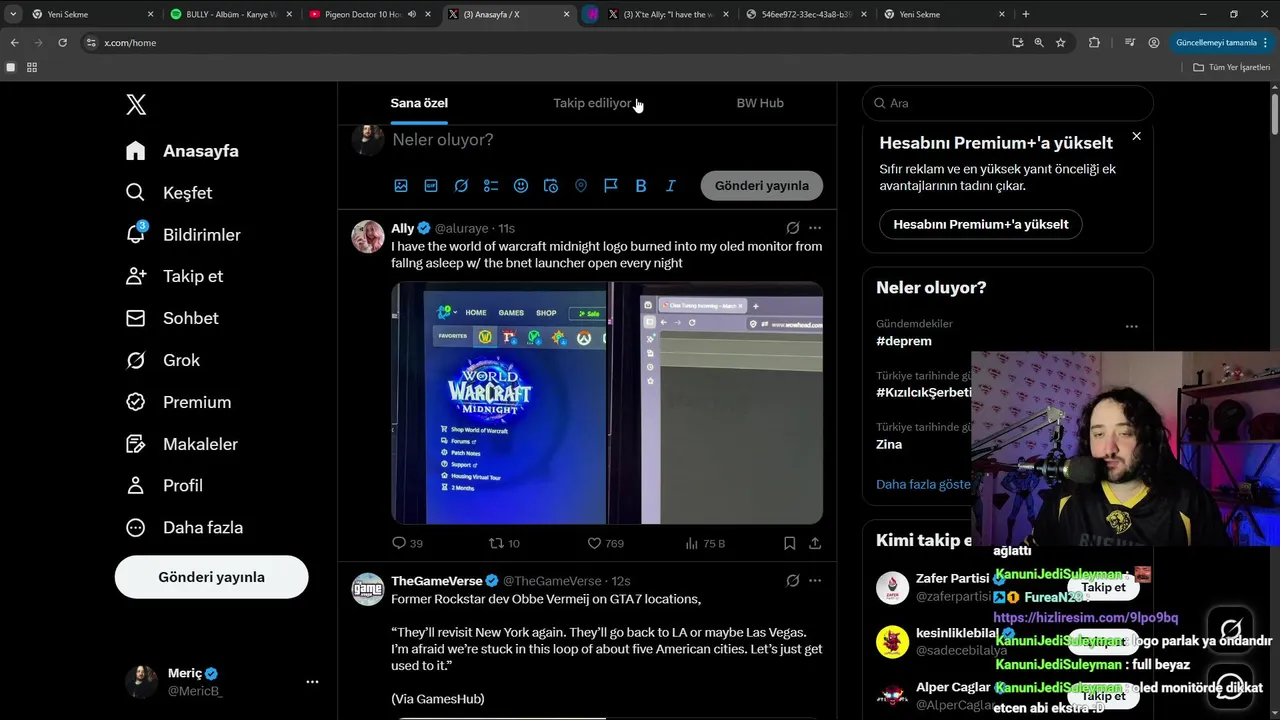Click the Grok icon on Ally's post
The height and width of the screenshot is (720, 1280).
pyautogui.click(x=792, y=228)
